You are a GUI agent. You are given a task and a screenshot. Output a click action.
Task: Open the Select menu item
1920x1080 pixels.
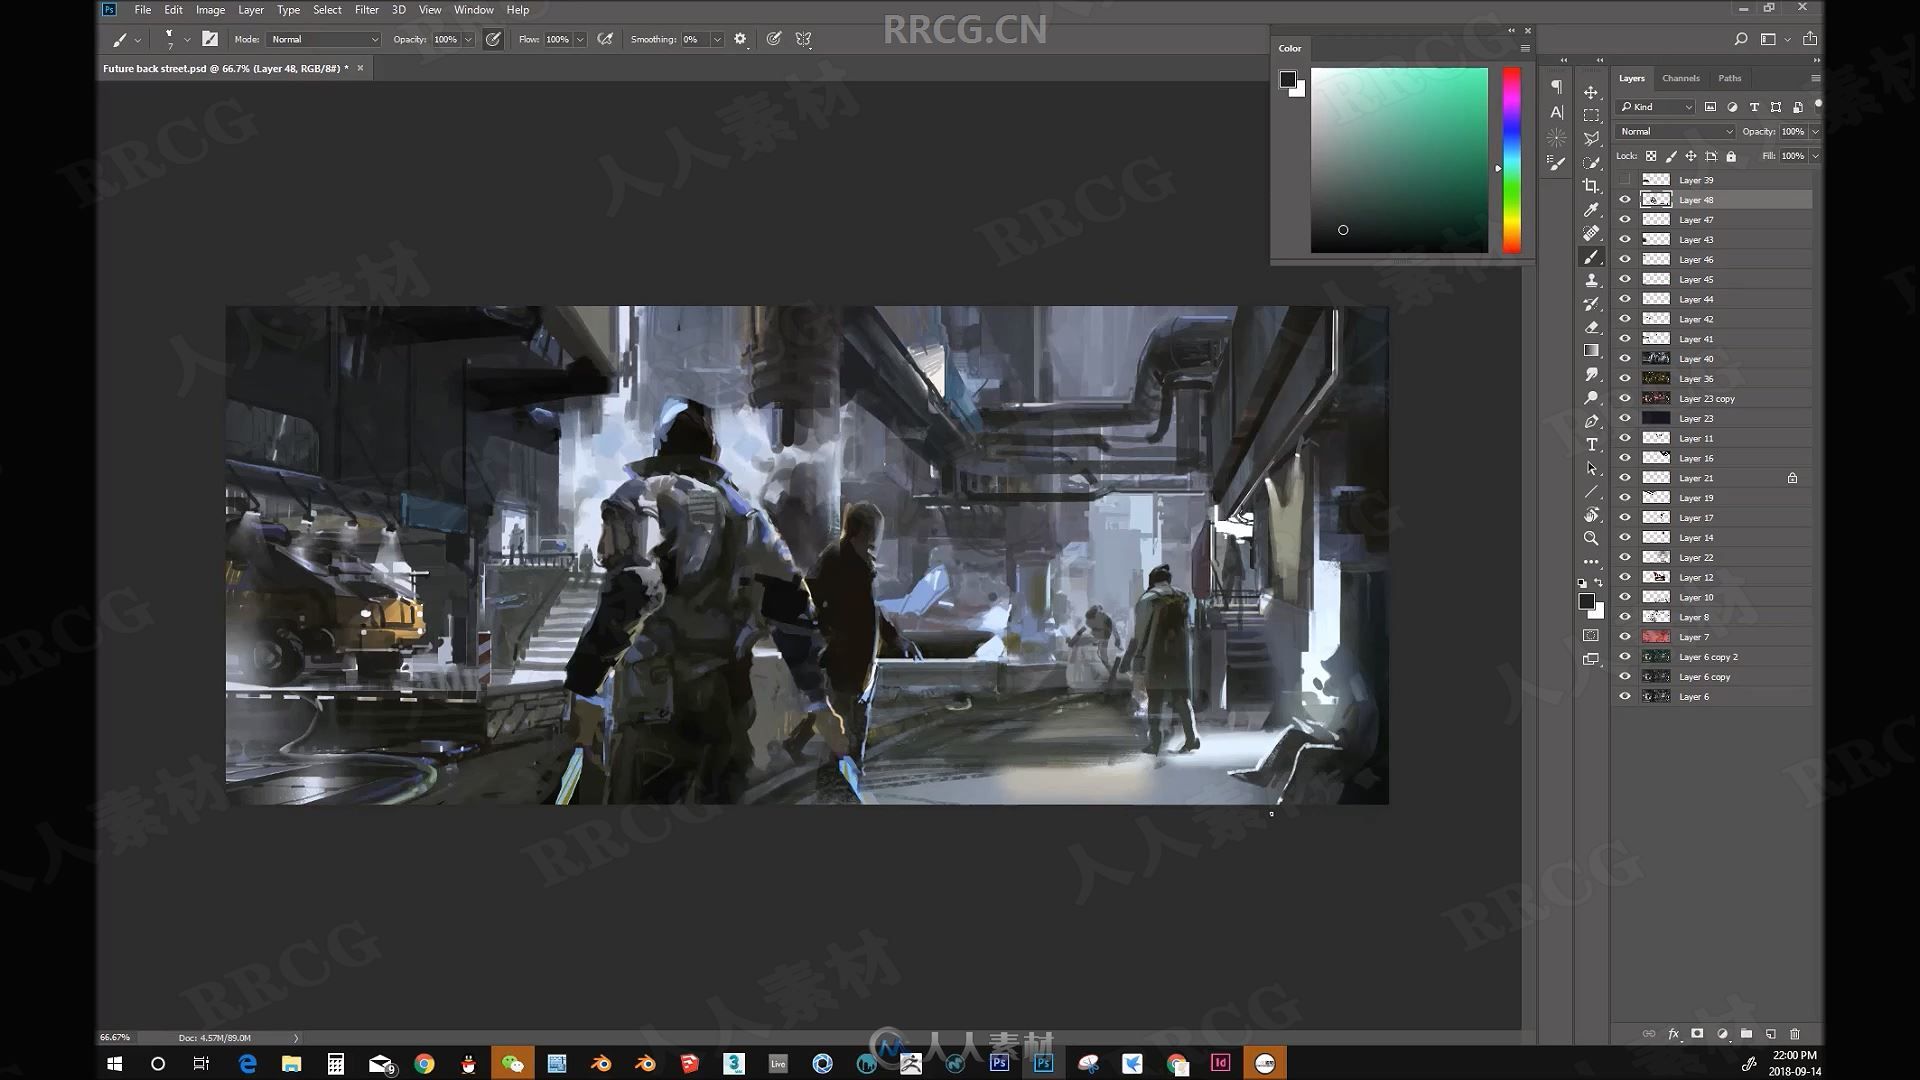coord(327,9)
